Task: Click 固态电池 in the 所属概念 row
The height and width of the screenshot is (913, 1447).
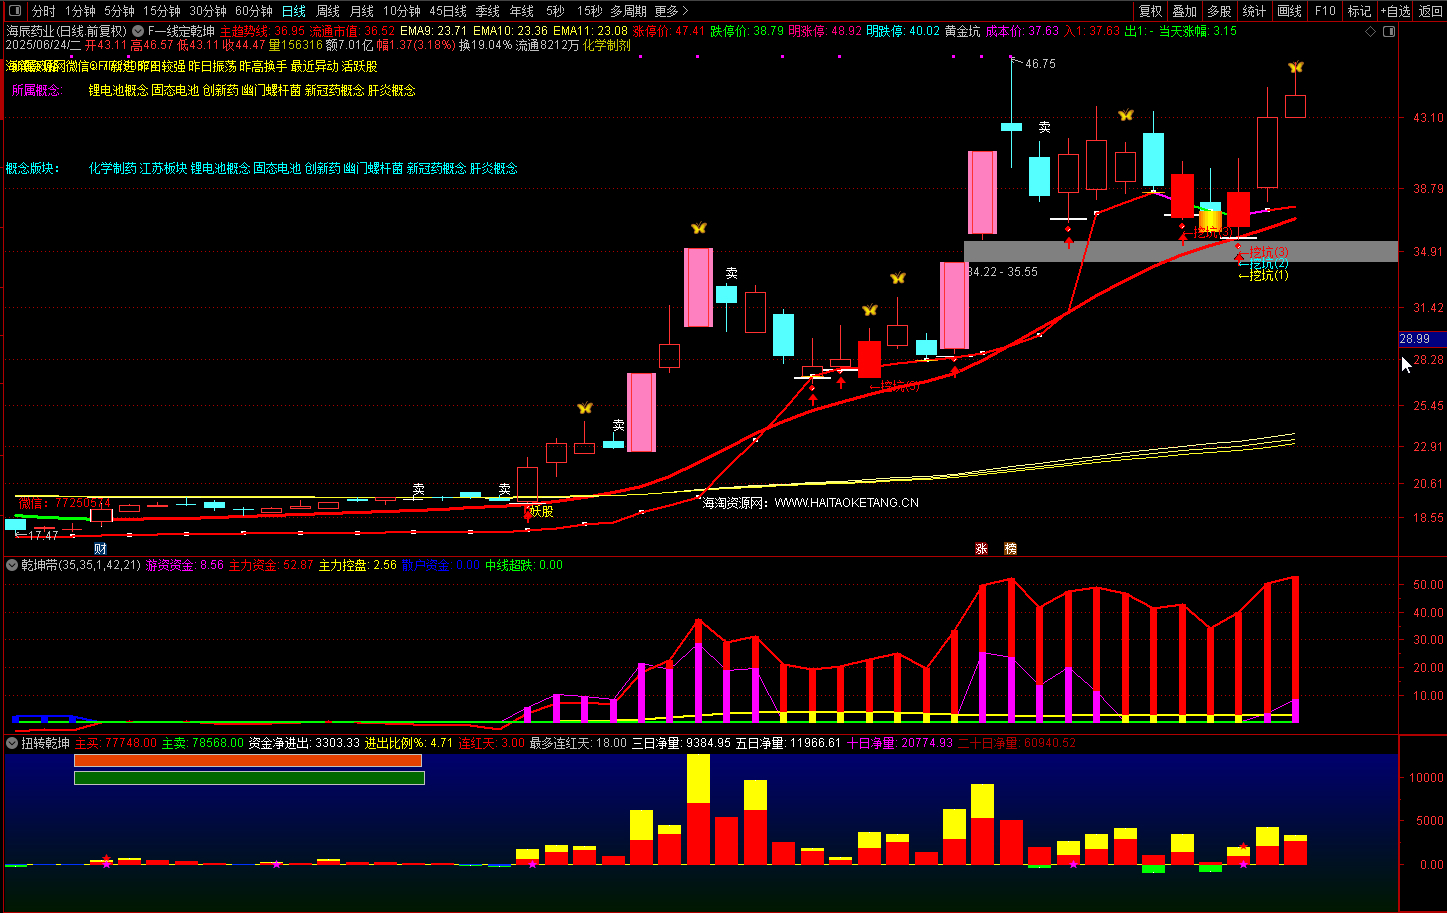Action: click(x=175, y=90)
